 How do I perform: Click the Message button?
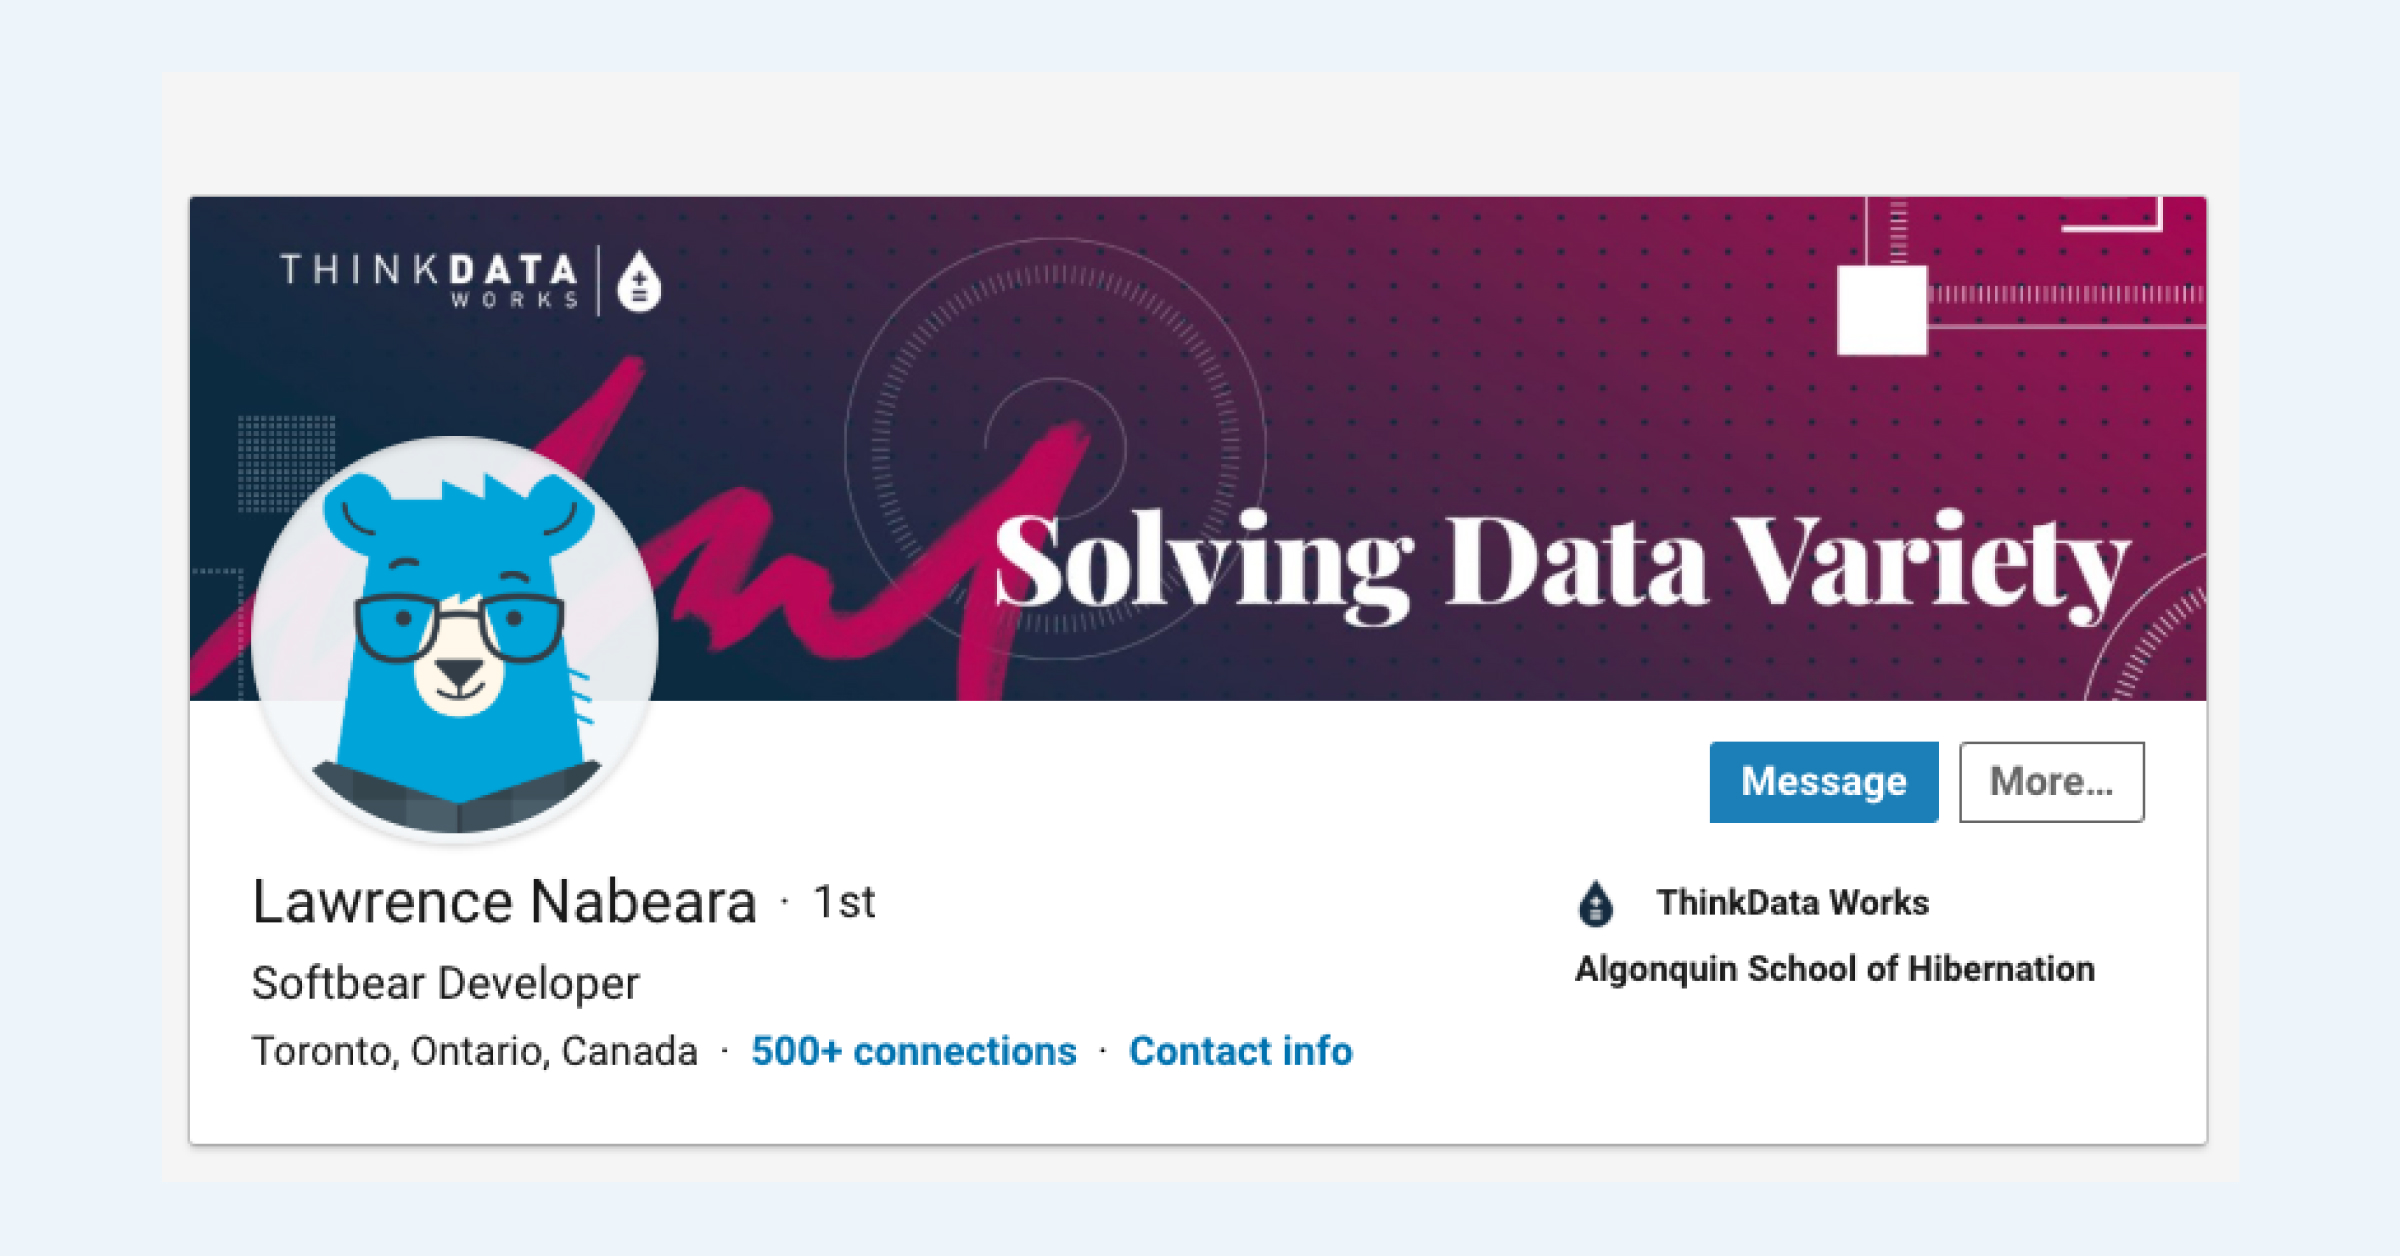(1823, 782)
